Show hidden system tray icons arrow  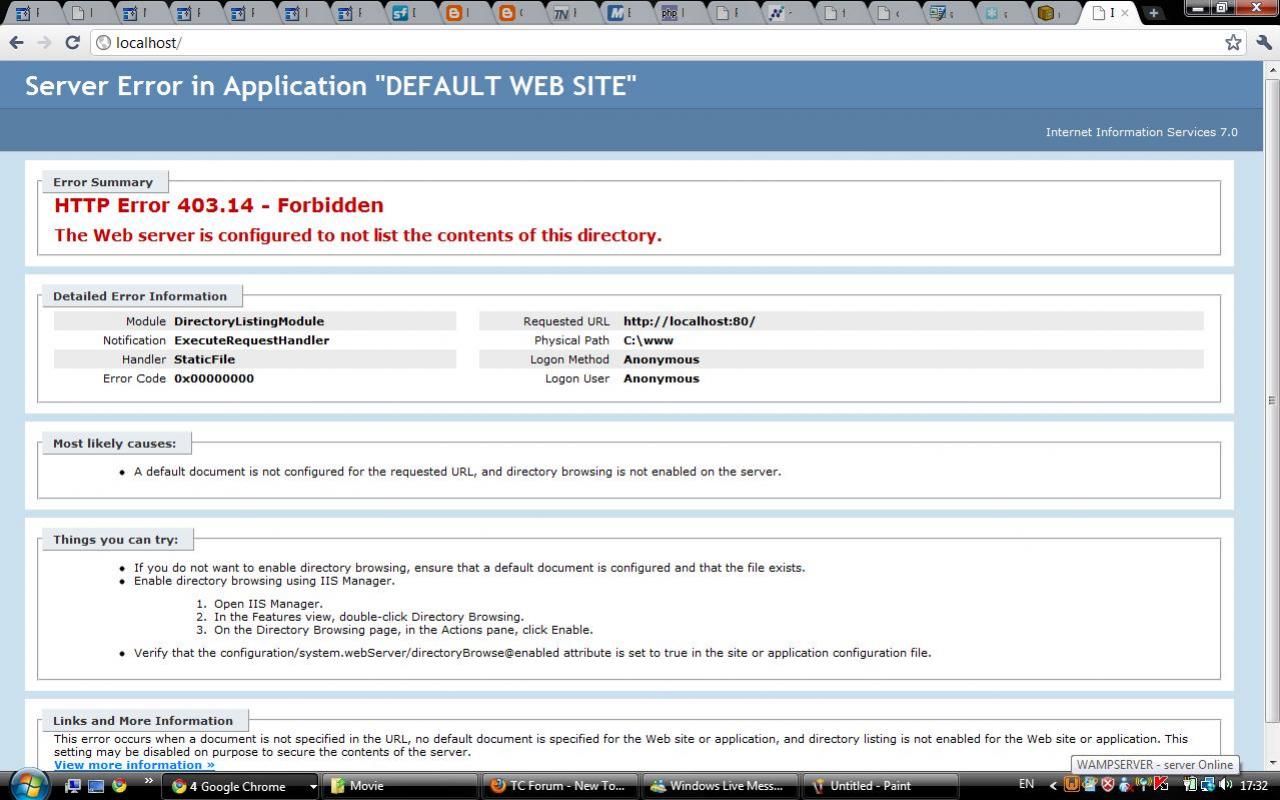tap(1053, 786)
